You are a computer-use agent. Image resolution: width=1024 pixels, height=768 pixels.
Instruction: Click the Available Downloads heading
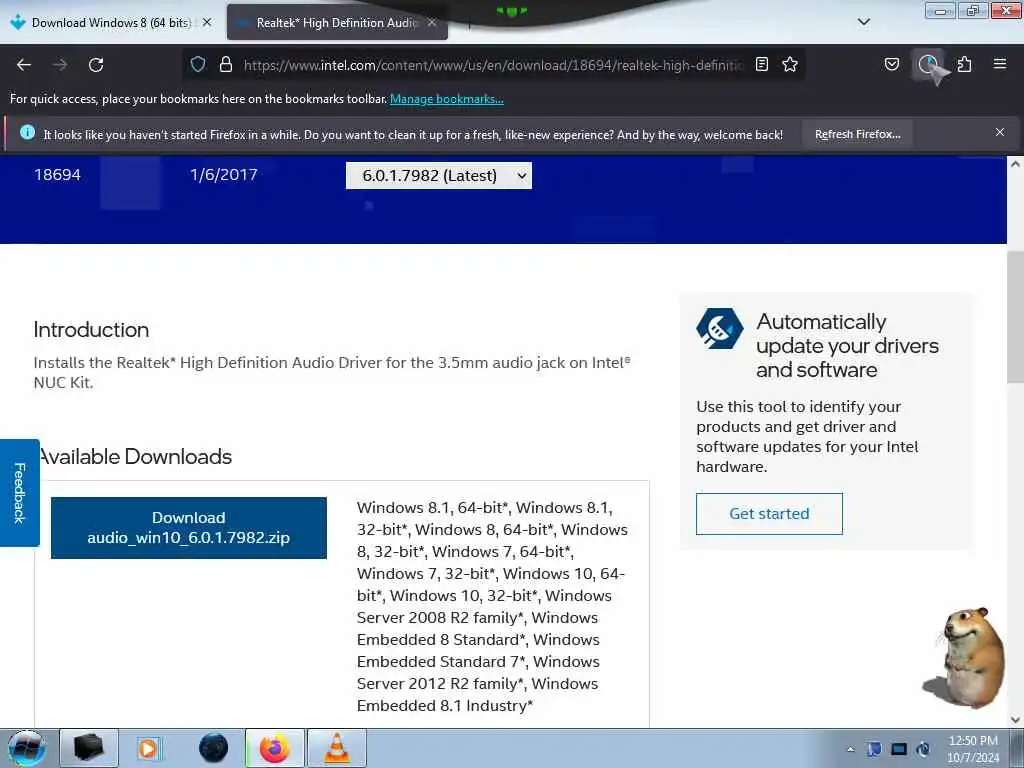point(135,456)
